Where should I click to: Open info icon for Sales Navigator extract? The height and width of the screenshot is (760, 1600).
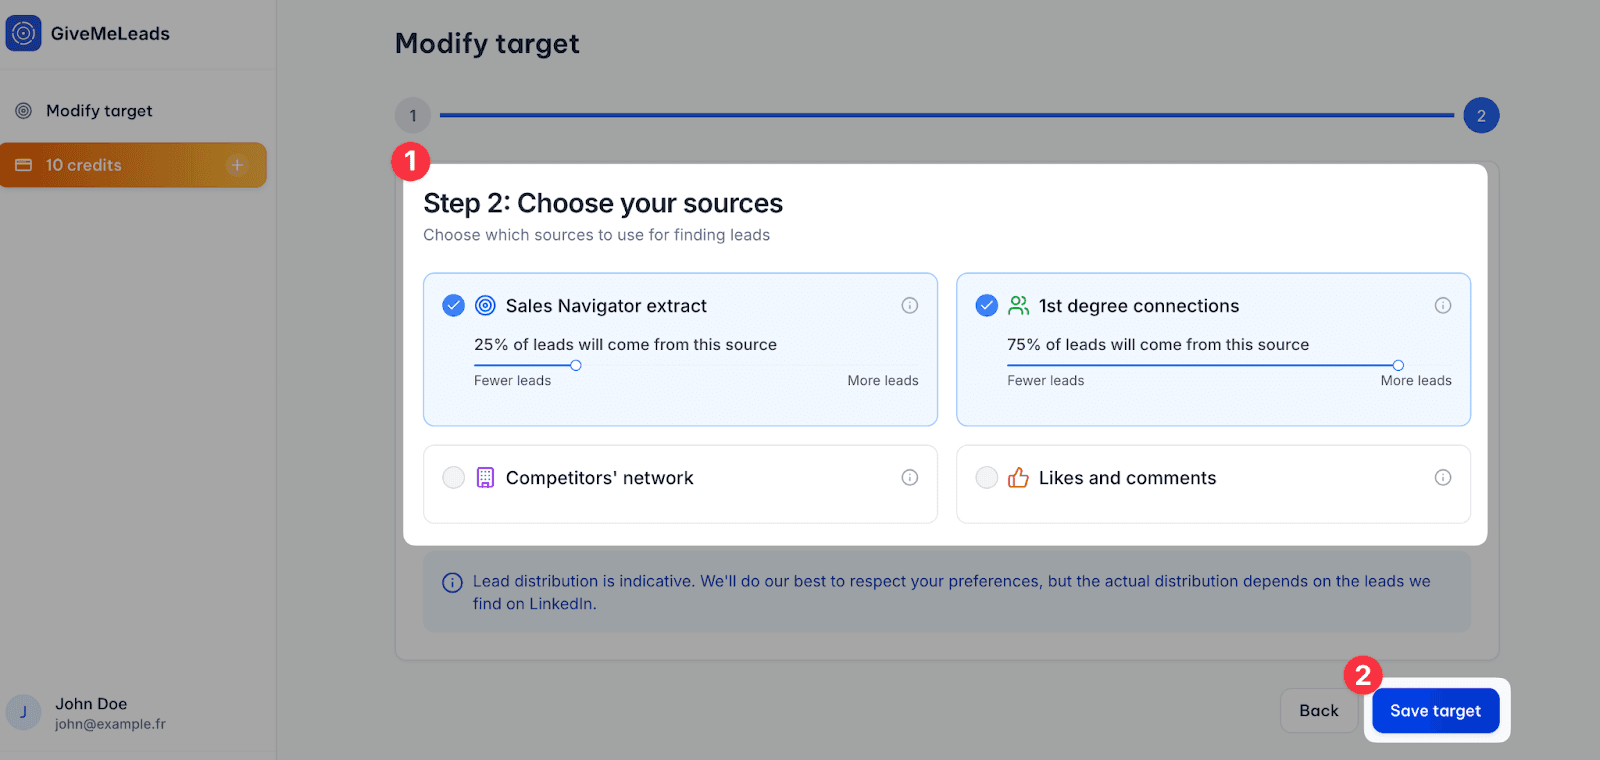[x=910, y=306]
